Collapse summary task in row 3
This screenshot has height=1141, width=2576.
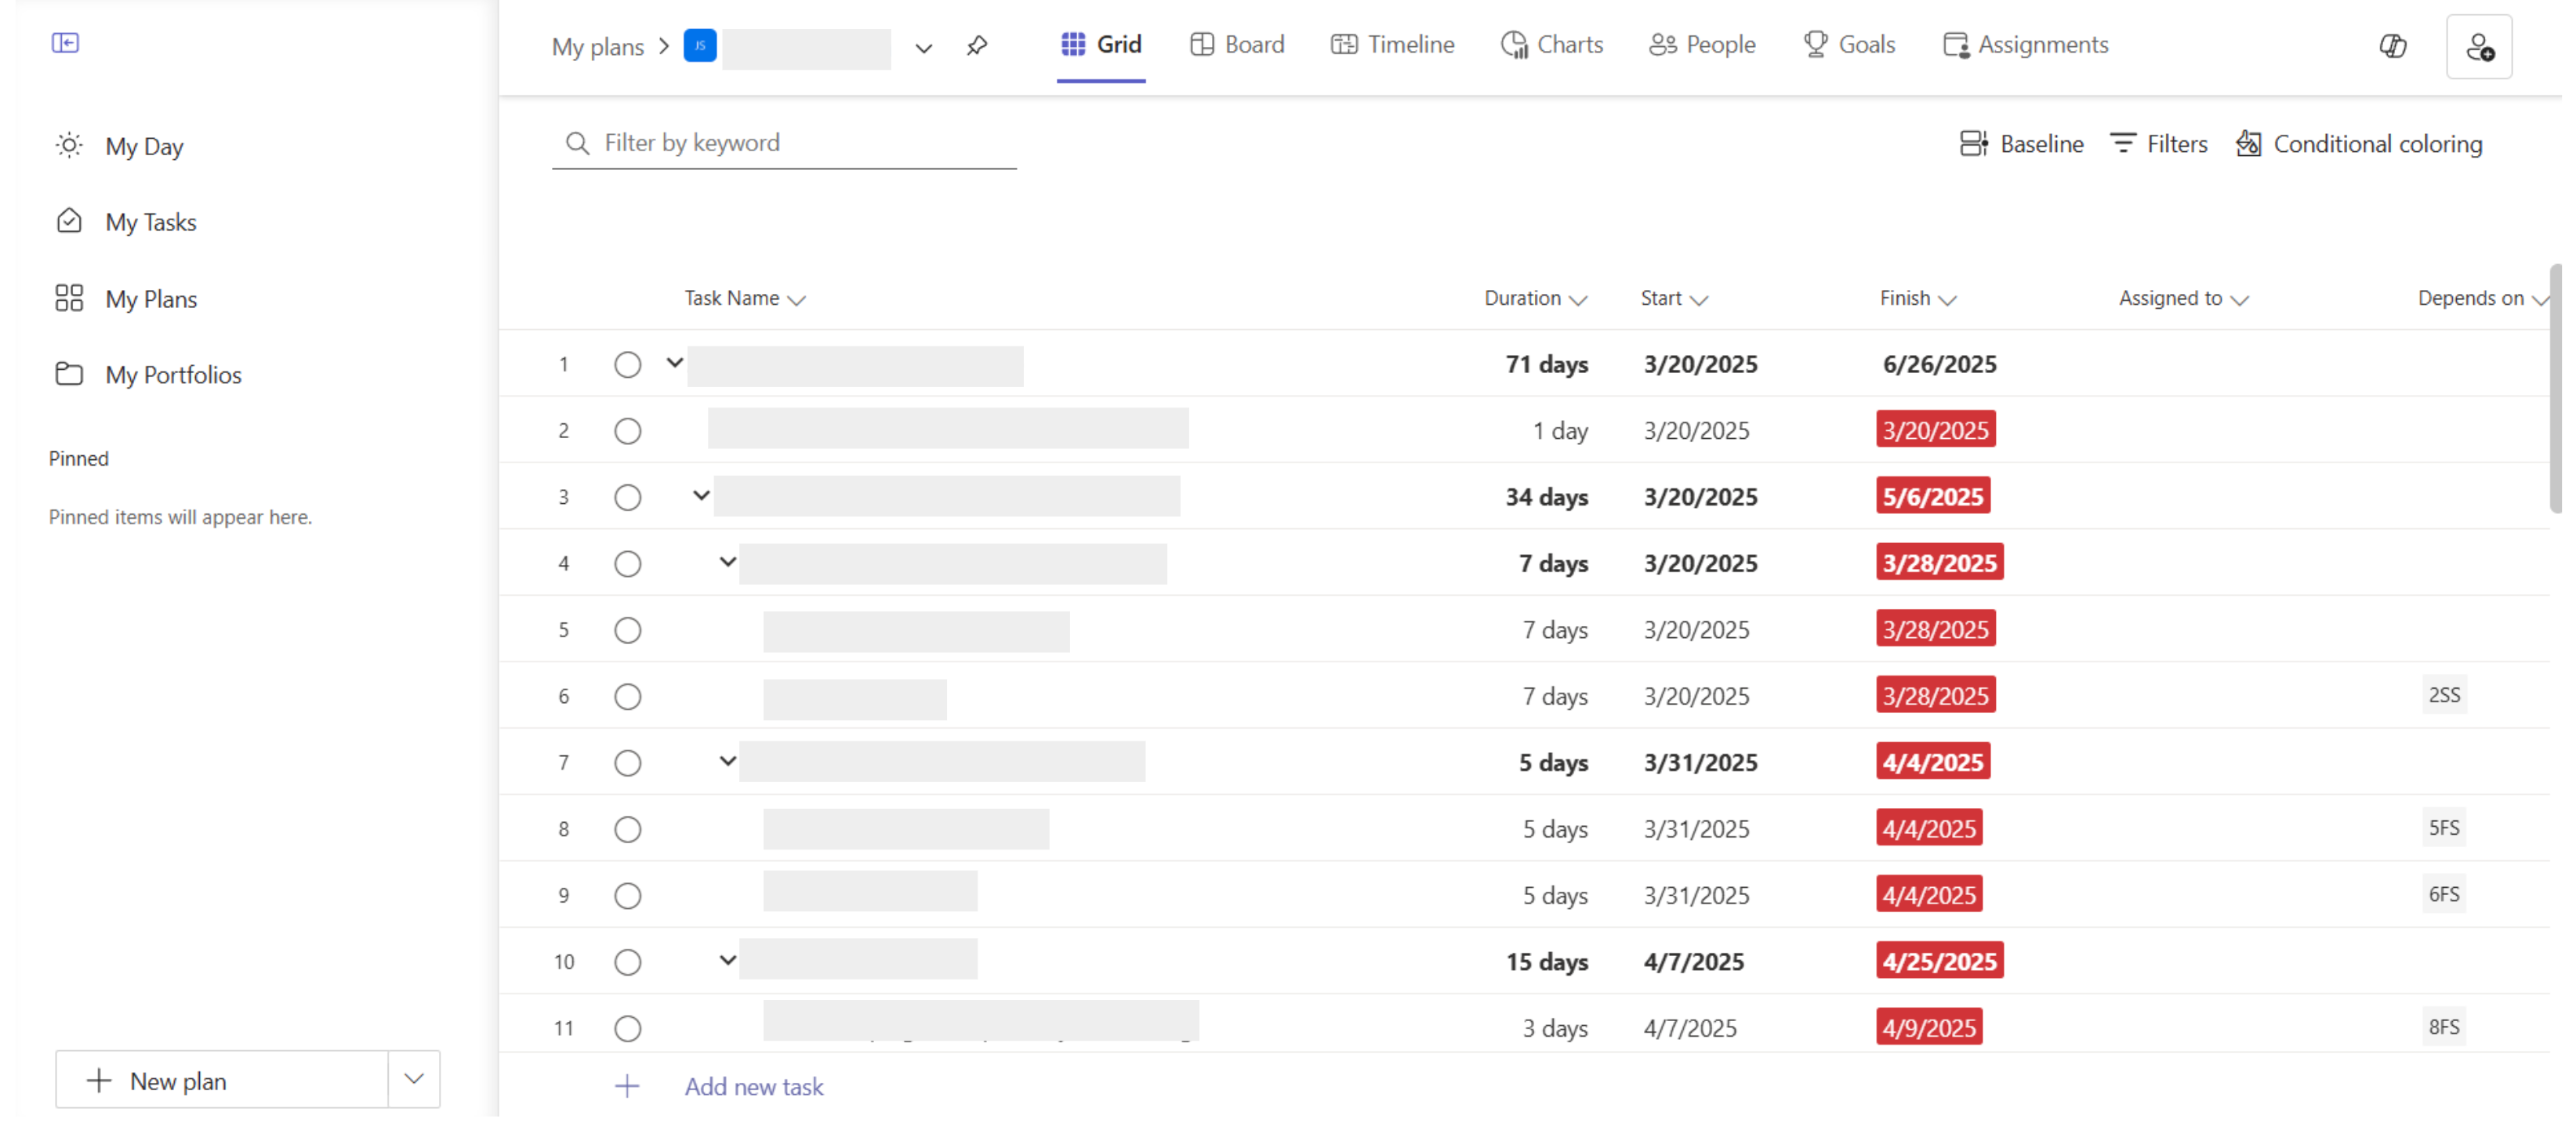[x=701, y=496]
